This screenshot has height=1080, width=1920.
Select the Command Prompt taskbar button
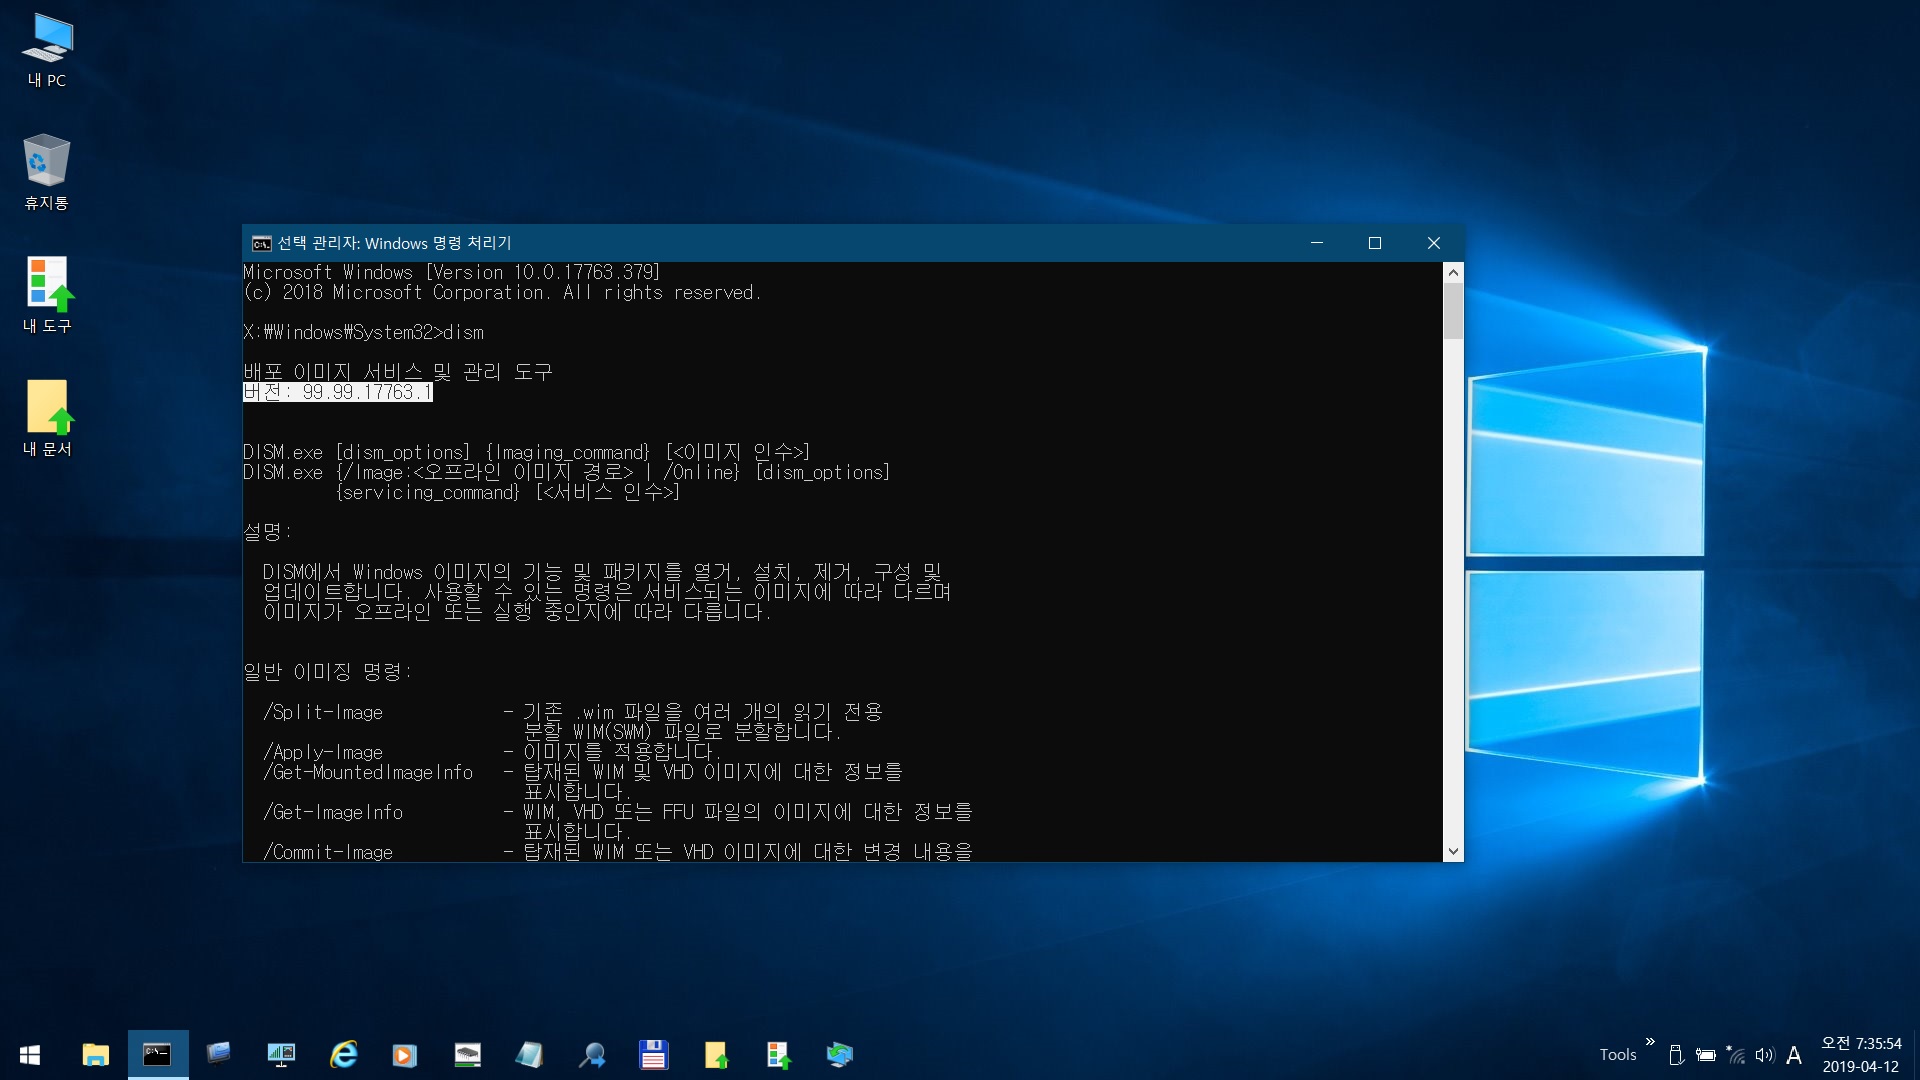(157, 1055)
